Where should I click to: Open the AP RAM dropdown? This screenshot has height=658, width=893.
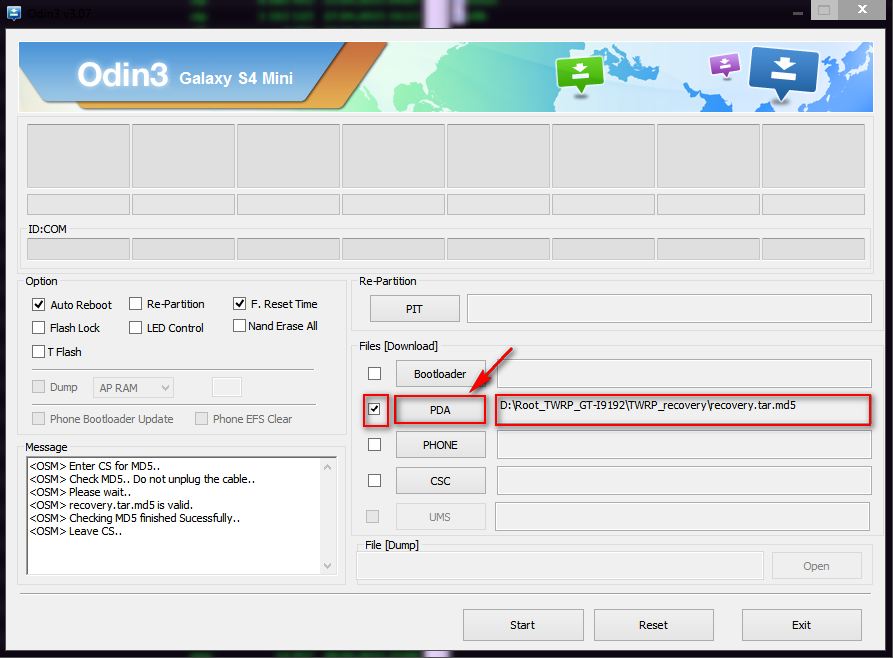click(x=134, y=387)
